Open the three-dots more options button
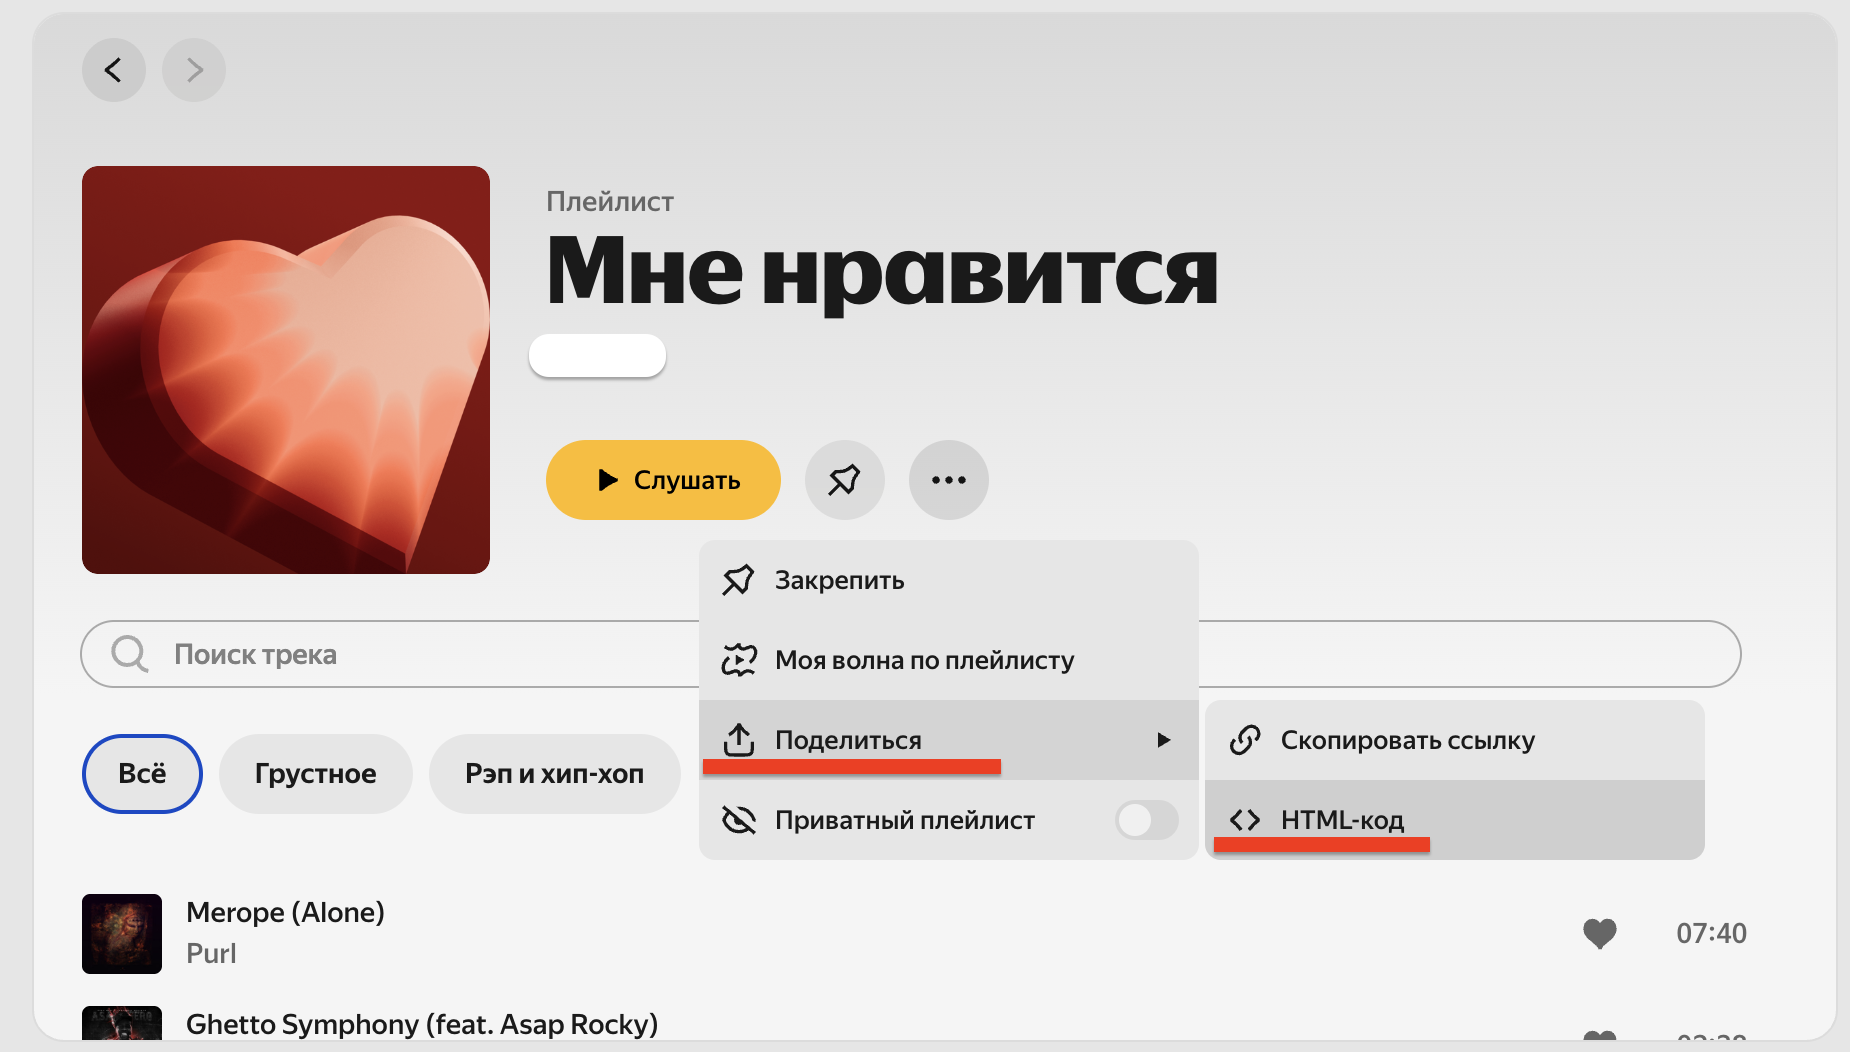Screen dimensions: 1850x1052 point(949,480)
